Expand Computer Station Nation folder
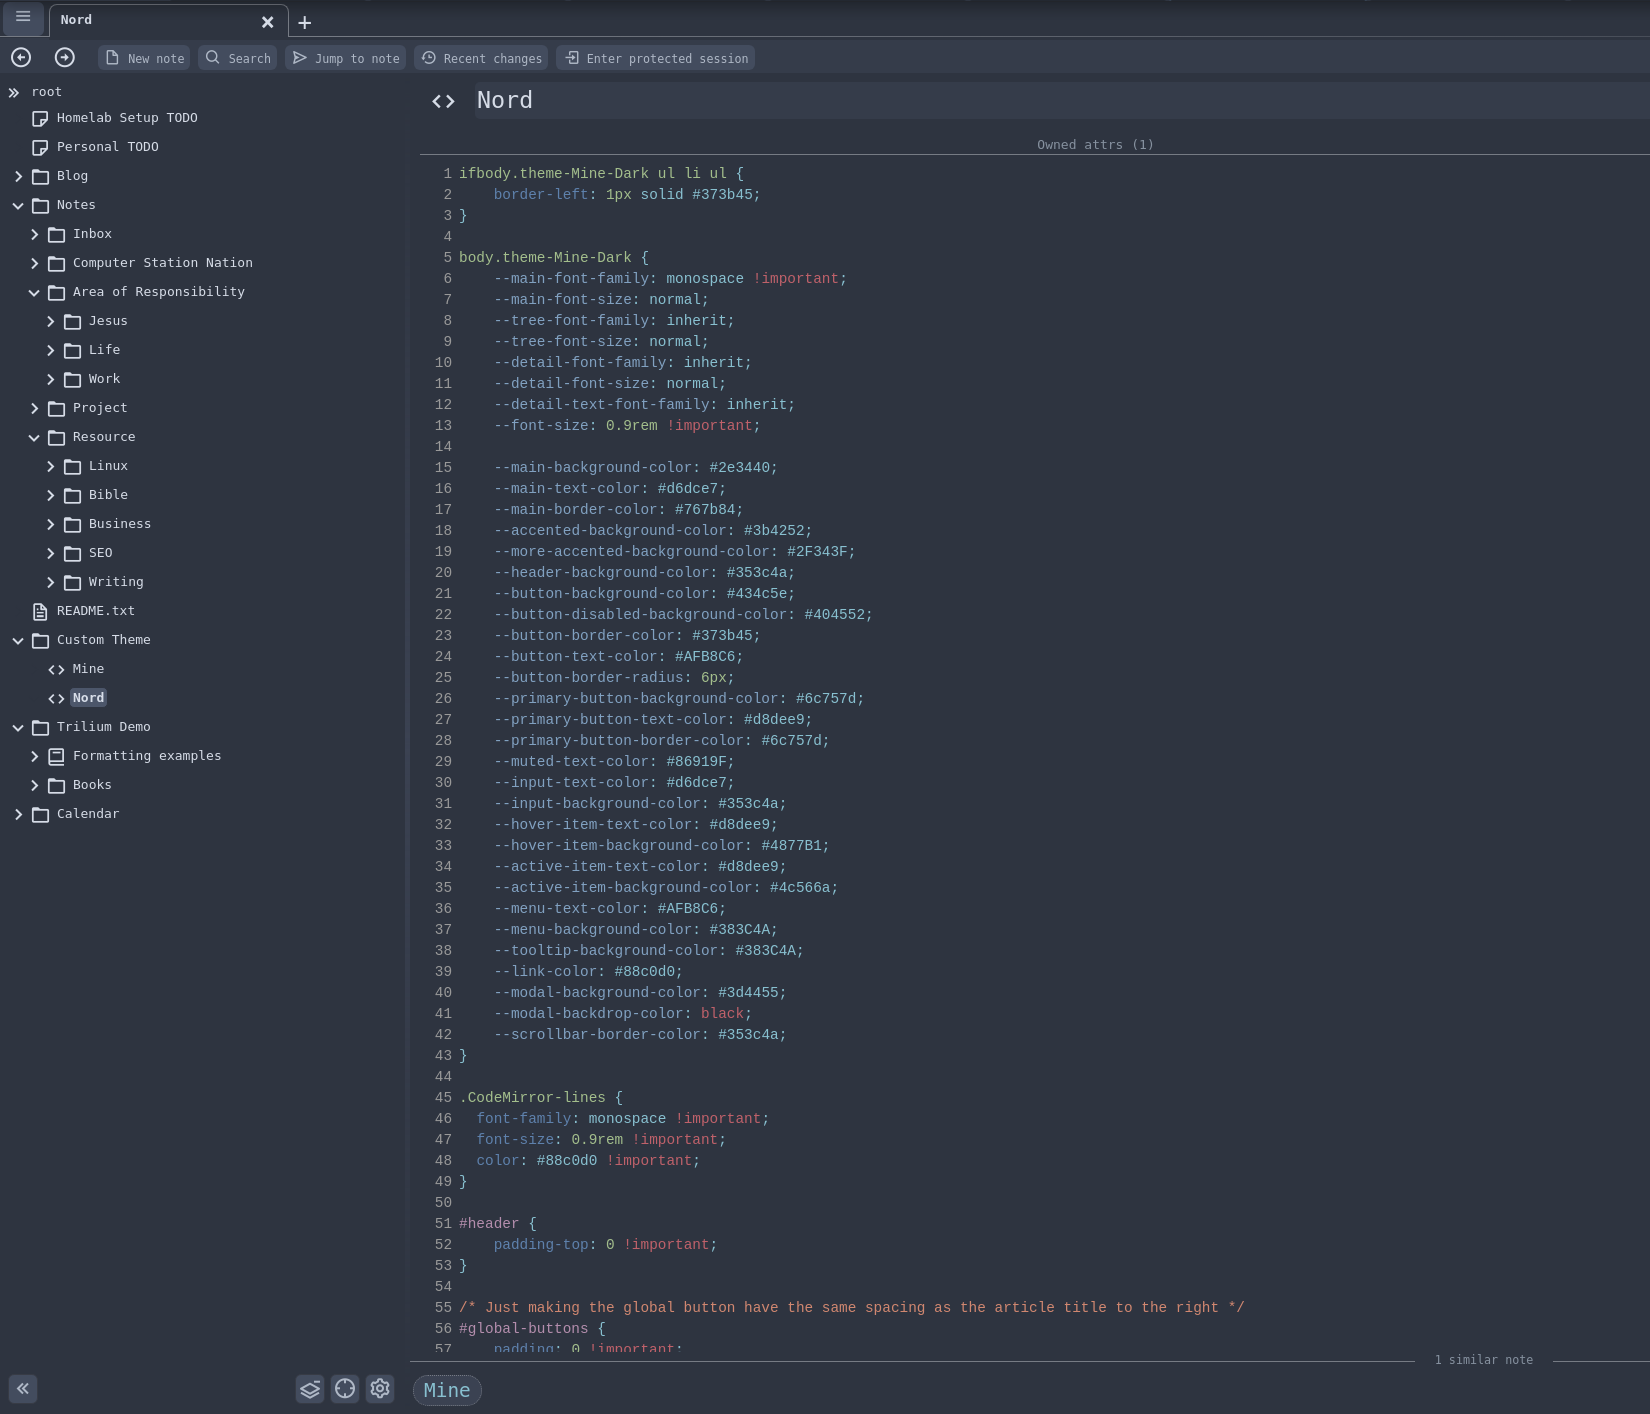 click(x=34, y=263)
